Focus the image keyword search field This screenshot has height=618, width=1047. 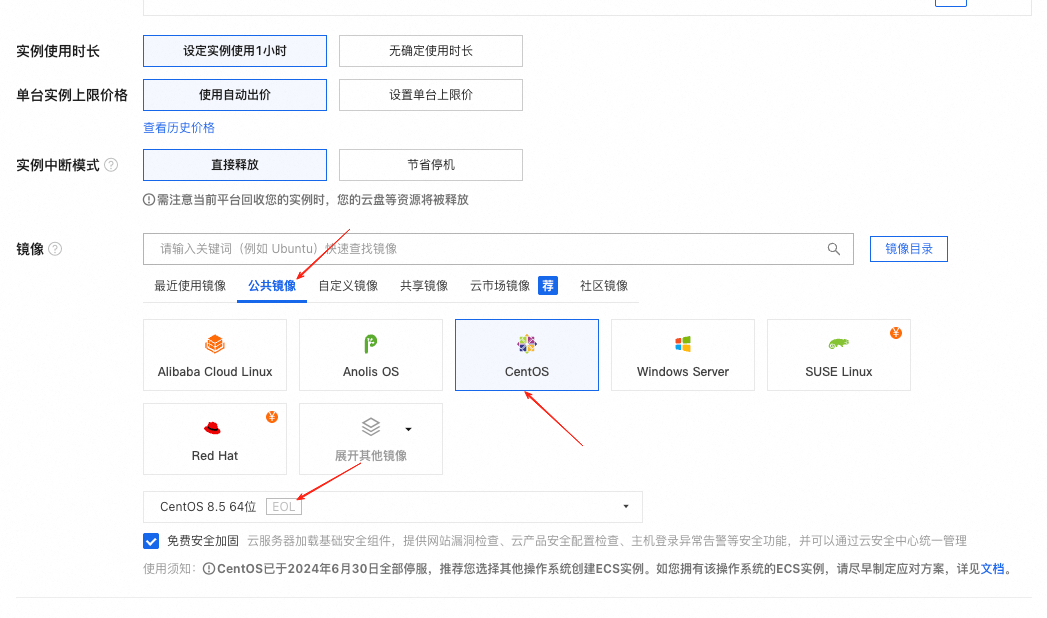coord(498,249)
